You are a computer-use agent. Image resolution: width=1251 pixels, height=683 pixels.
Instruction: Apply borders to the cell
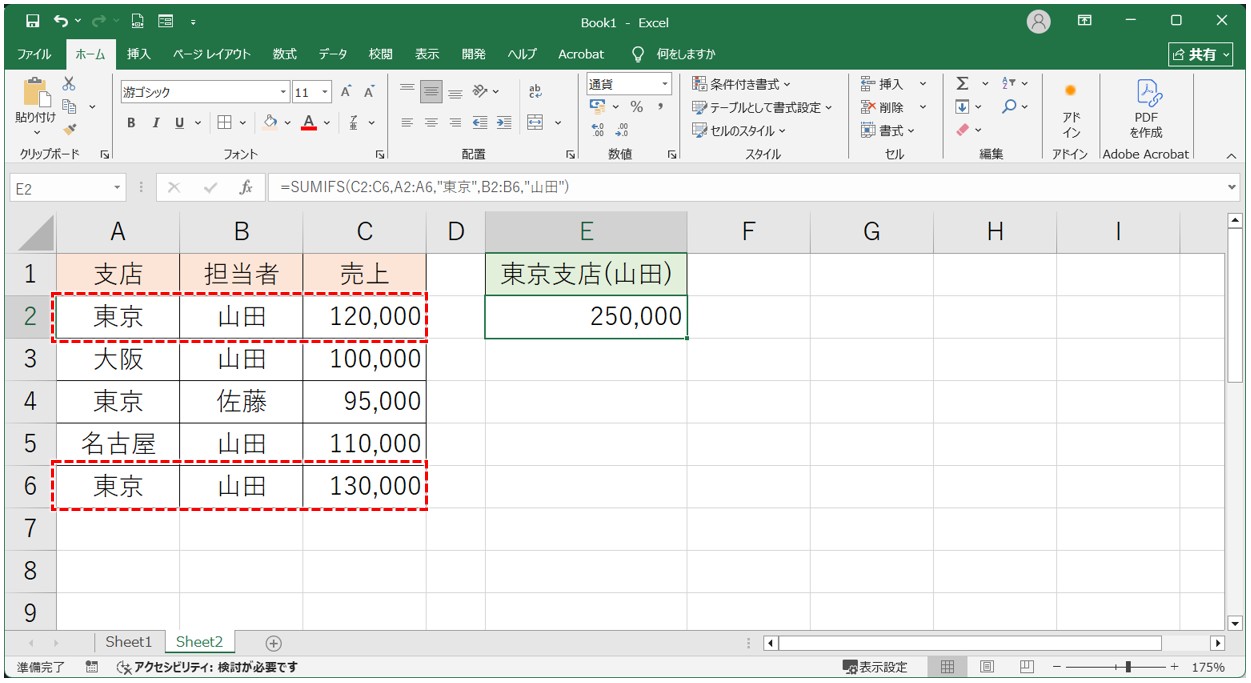click(x=224, y=123)
